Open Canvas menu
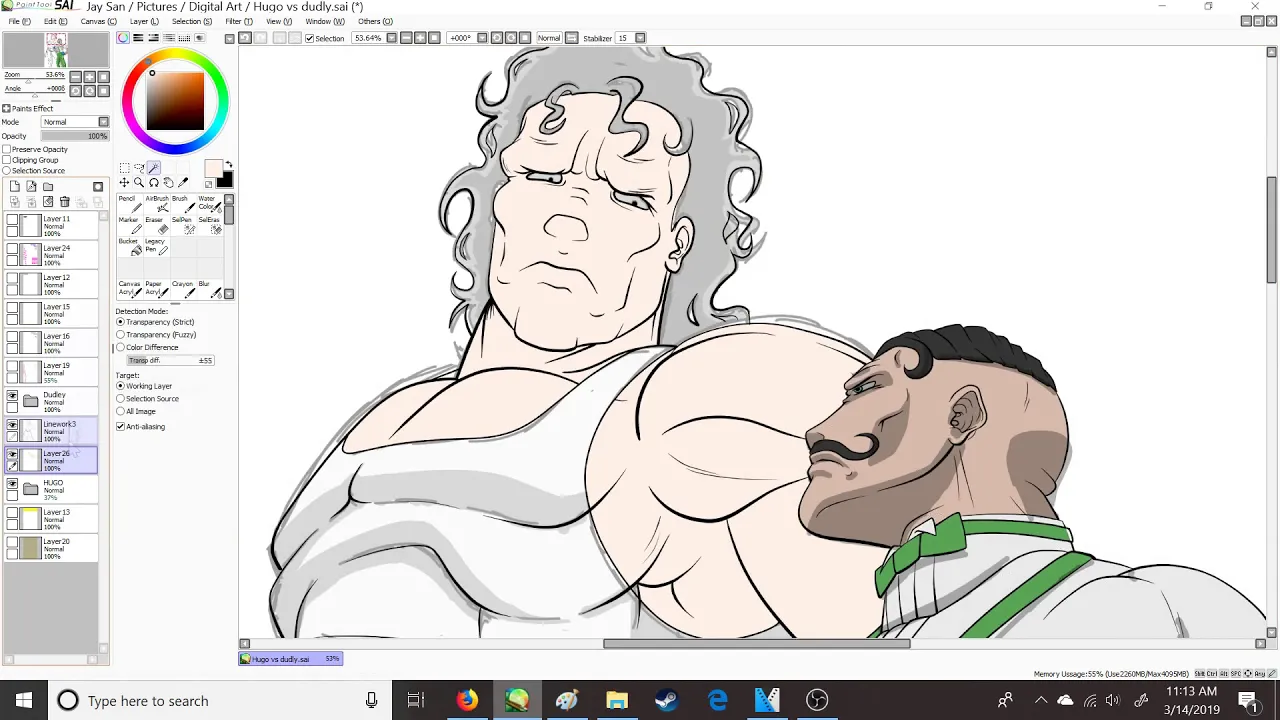This screenshot has width=1280, height=720. 97,21
